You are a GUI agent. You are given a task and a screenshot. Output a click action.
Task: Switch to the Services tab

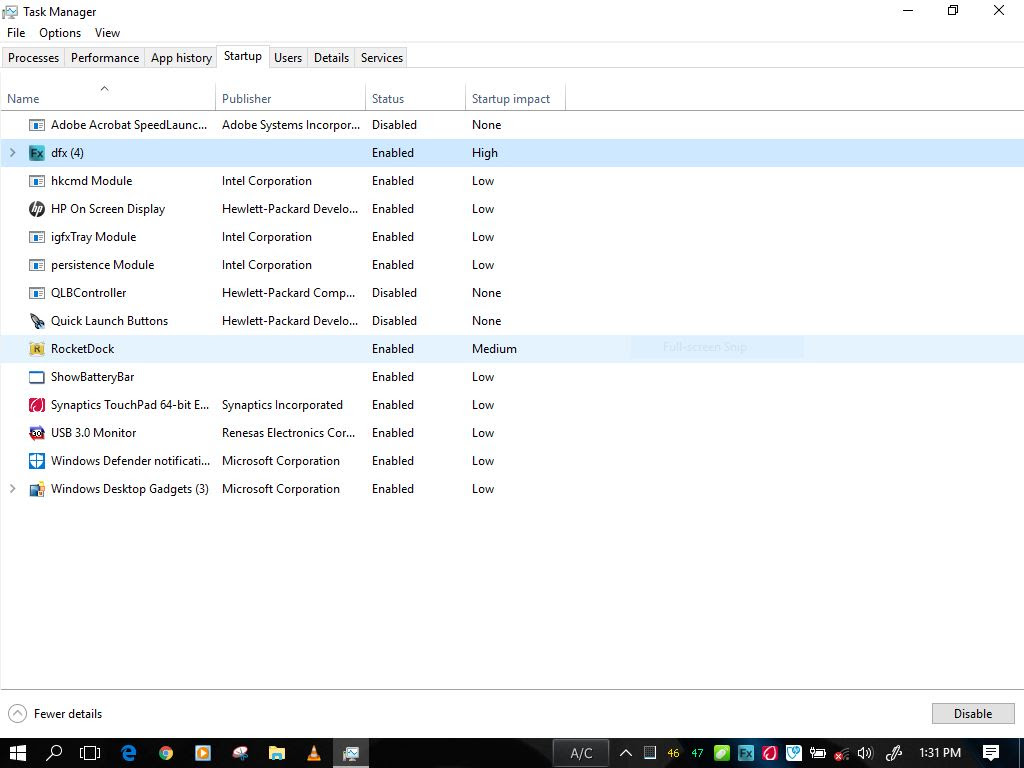click(x=382, y=57)
